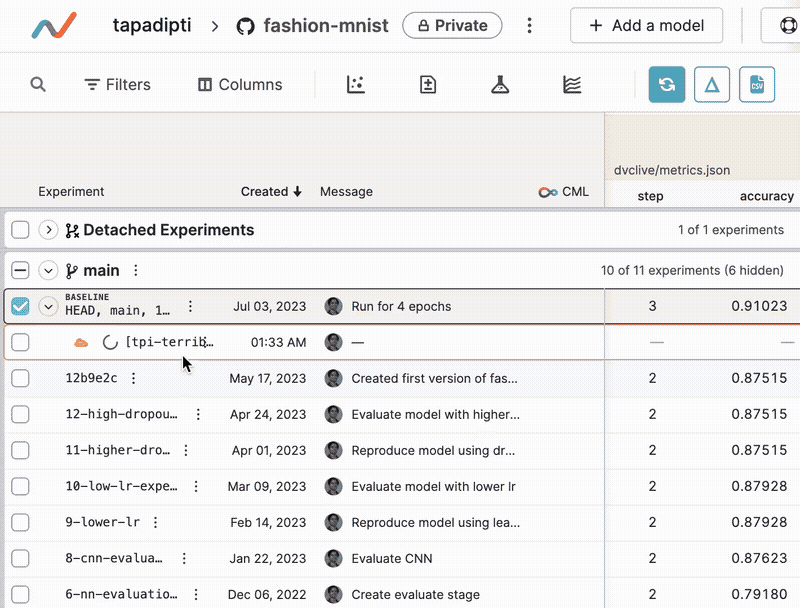Open the project options kebab menu
800x608 pixels.
(530, 26)
